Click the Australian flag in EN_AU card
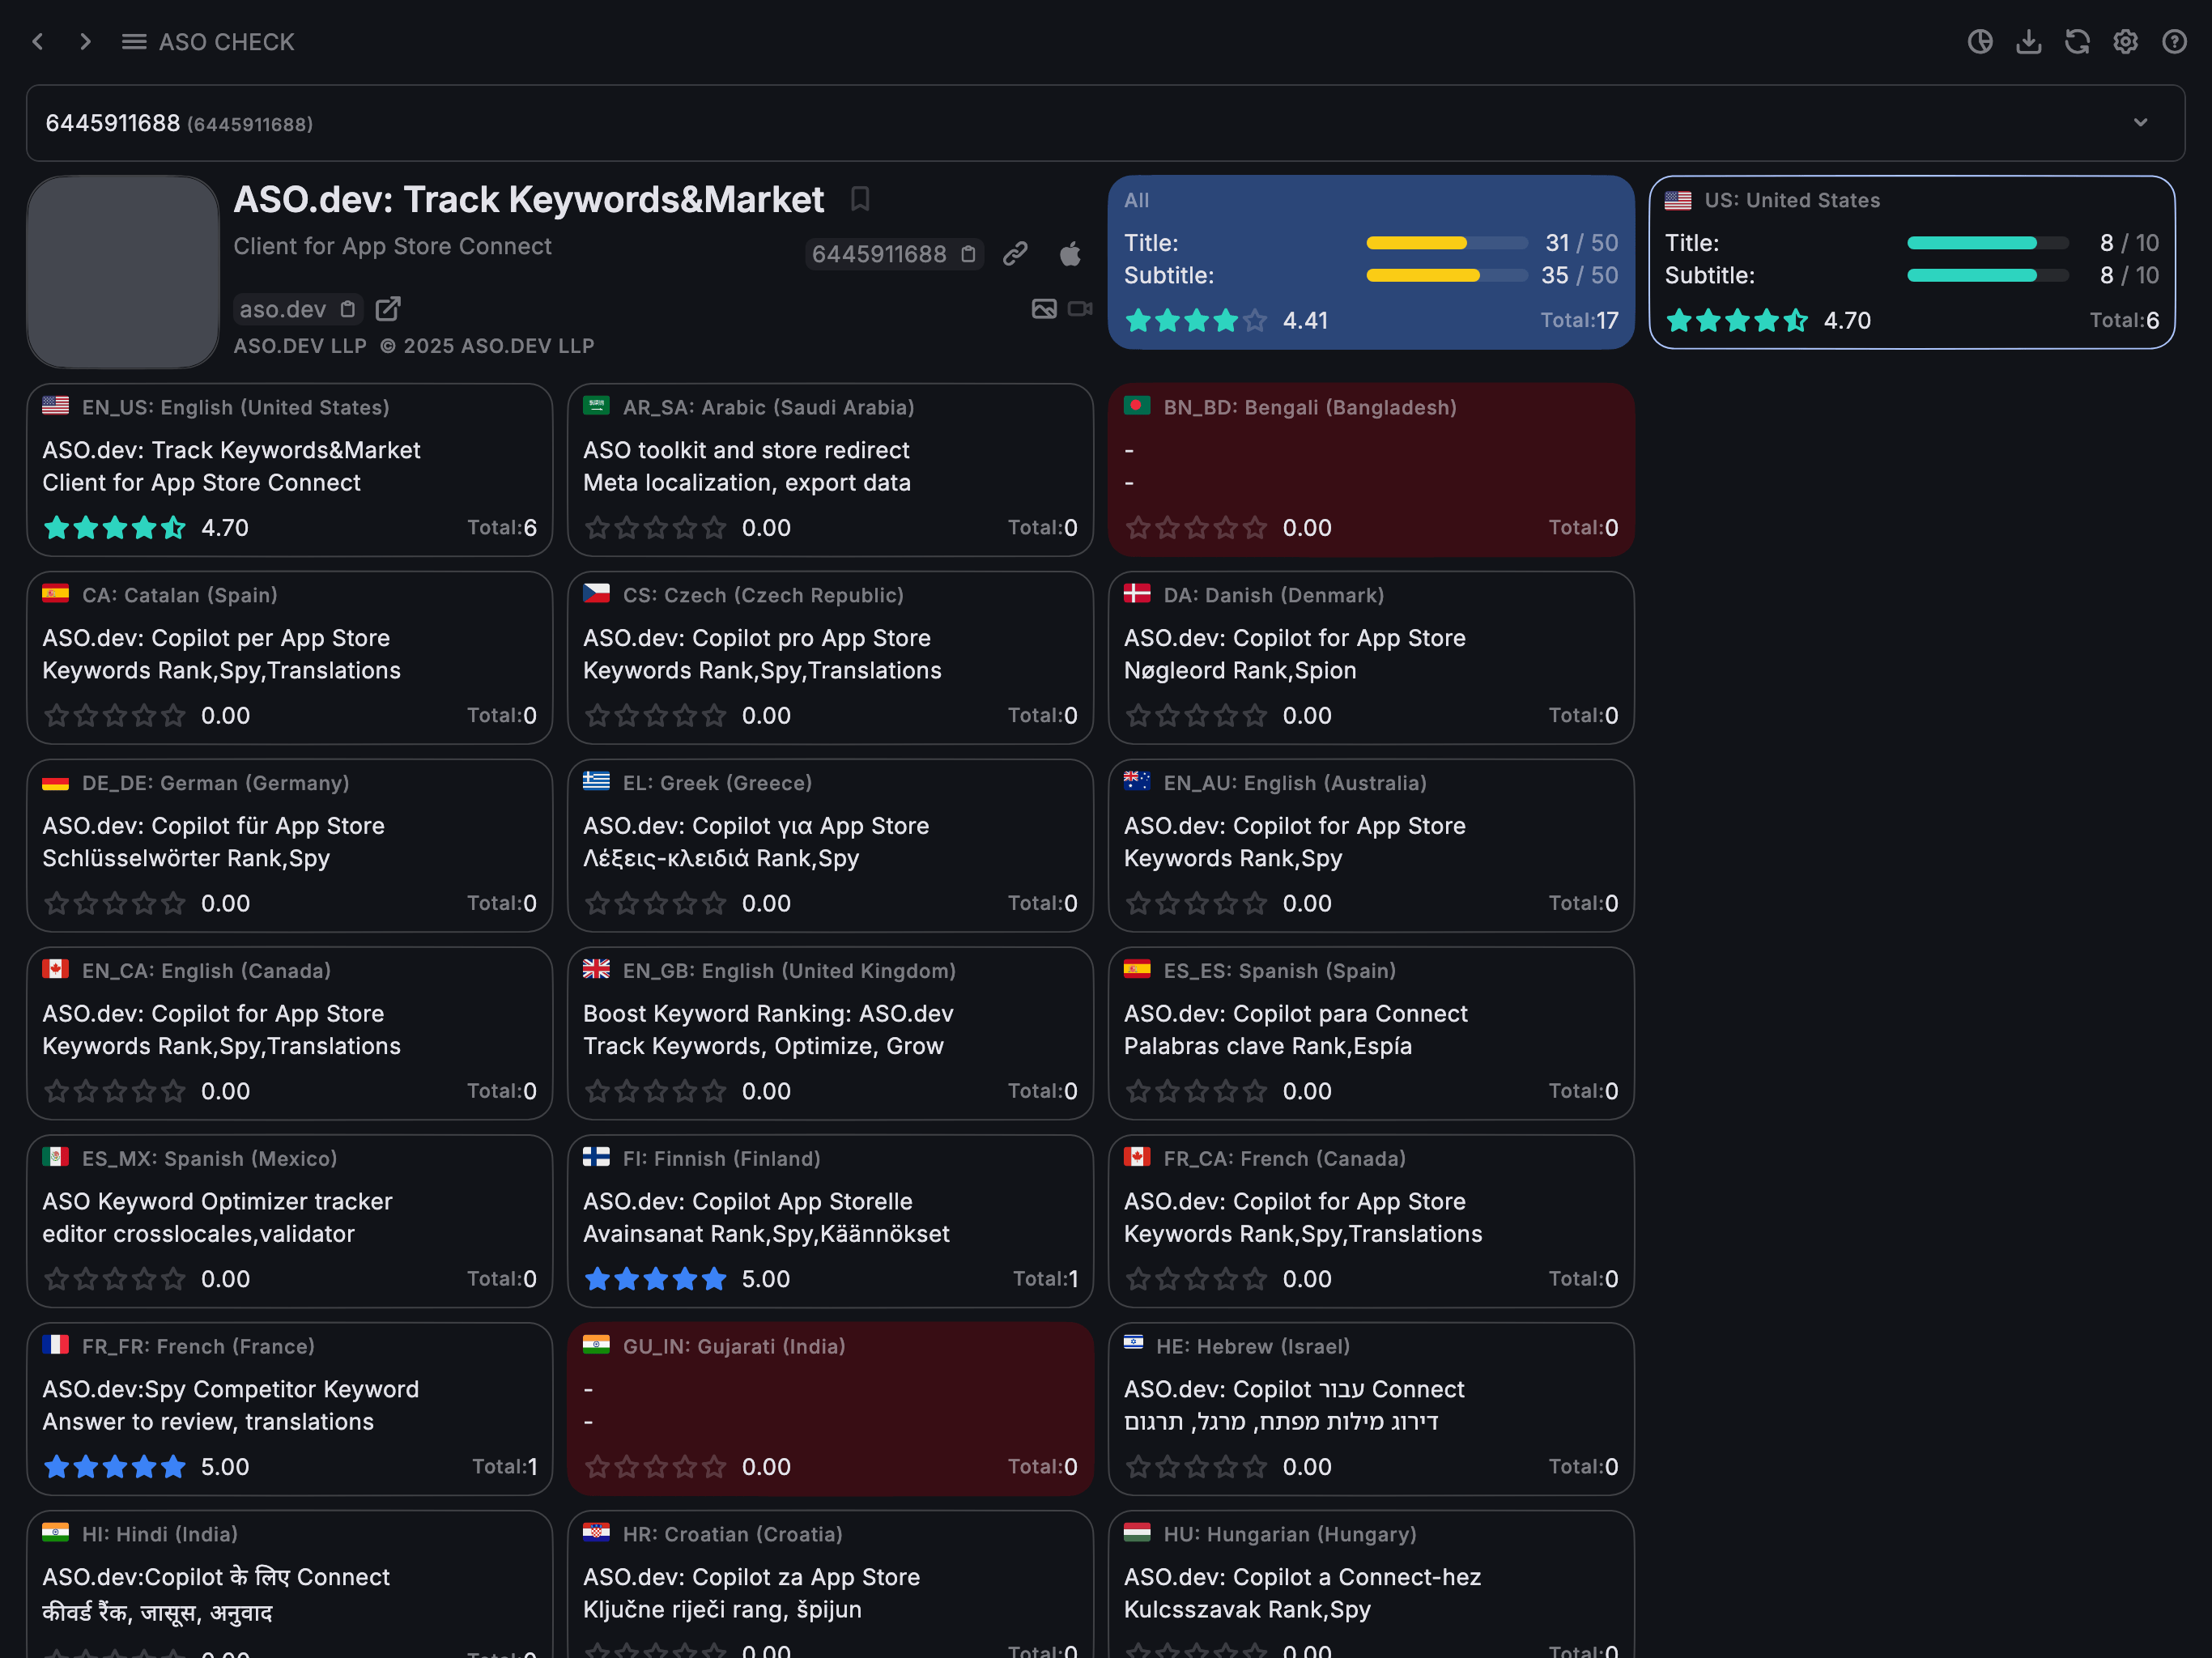Viewport: 2212px width, 1658px height. (x=1137, y=782)
